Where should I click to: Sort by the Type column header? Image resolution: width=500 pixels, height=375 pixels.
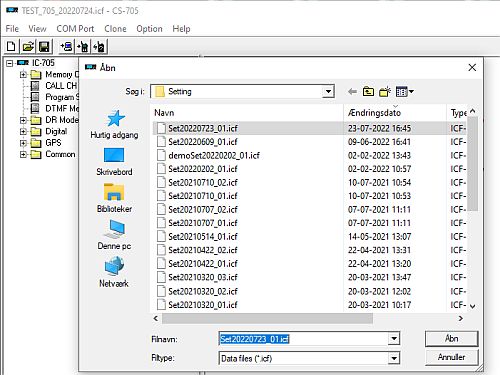pyautogui.click(x=458, y=113)
